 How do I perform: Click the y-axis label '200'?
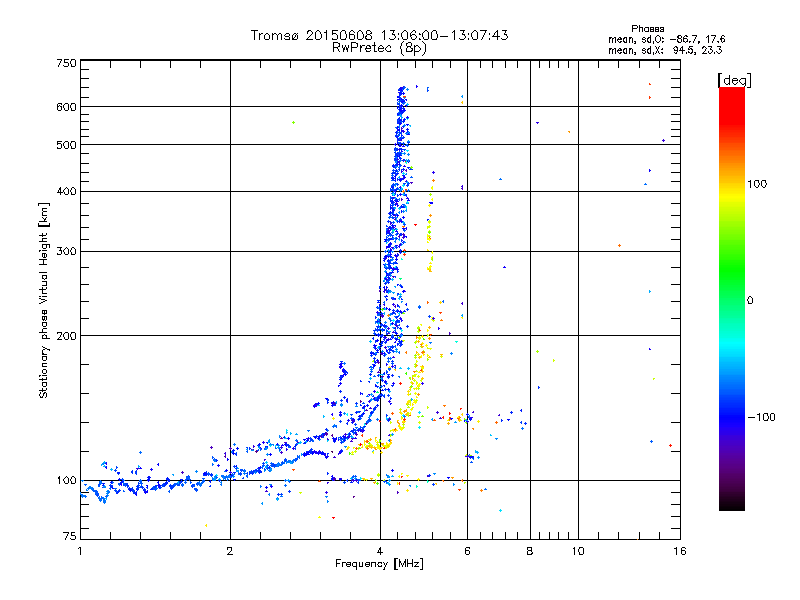66,336
